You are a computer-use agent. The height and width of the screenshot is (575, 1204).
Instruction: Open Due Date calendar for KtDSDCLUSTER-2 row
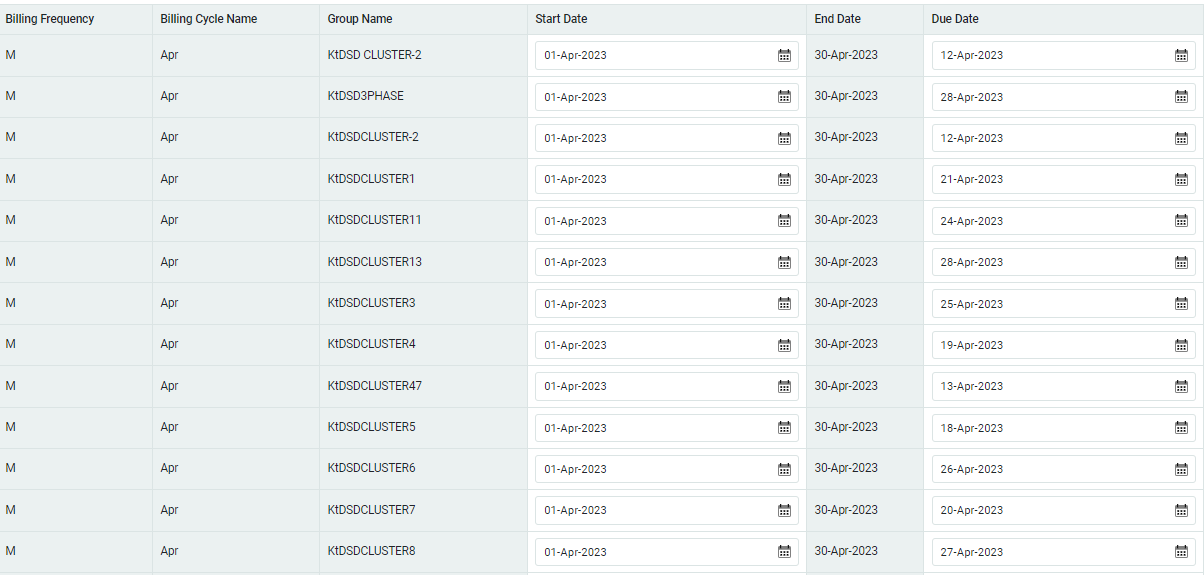pyautogui.click(x=1181, y=138)
